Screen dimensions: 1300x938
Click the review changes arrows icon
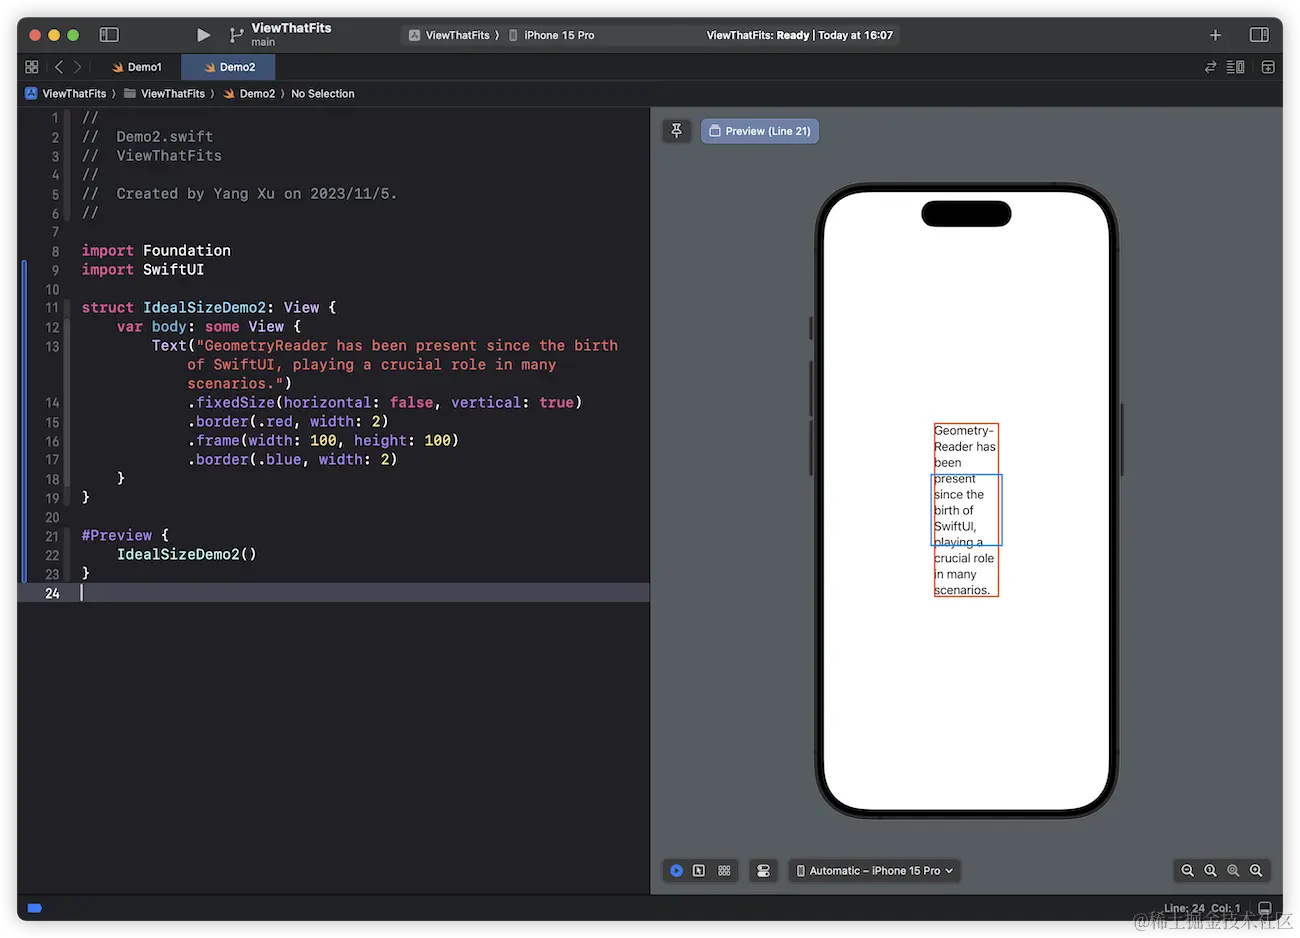pos(1210,67)
